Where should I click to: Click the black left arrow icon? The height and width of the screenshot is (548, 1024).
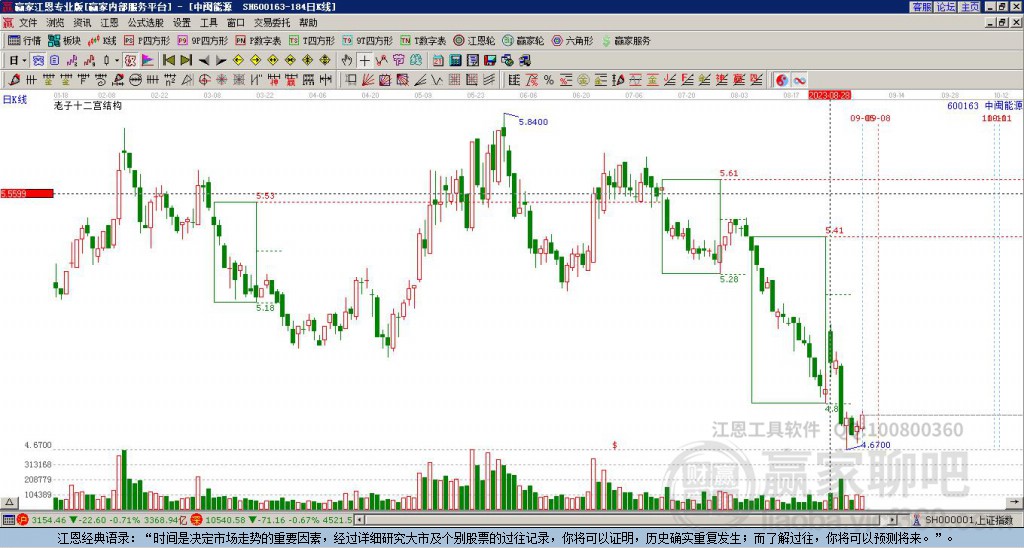[204, 61]
